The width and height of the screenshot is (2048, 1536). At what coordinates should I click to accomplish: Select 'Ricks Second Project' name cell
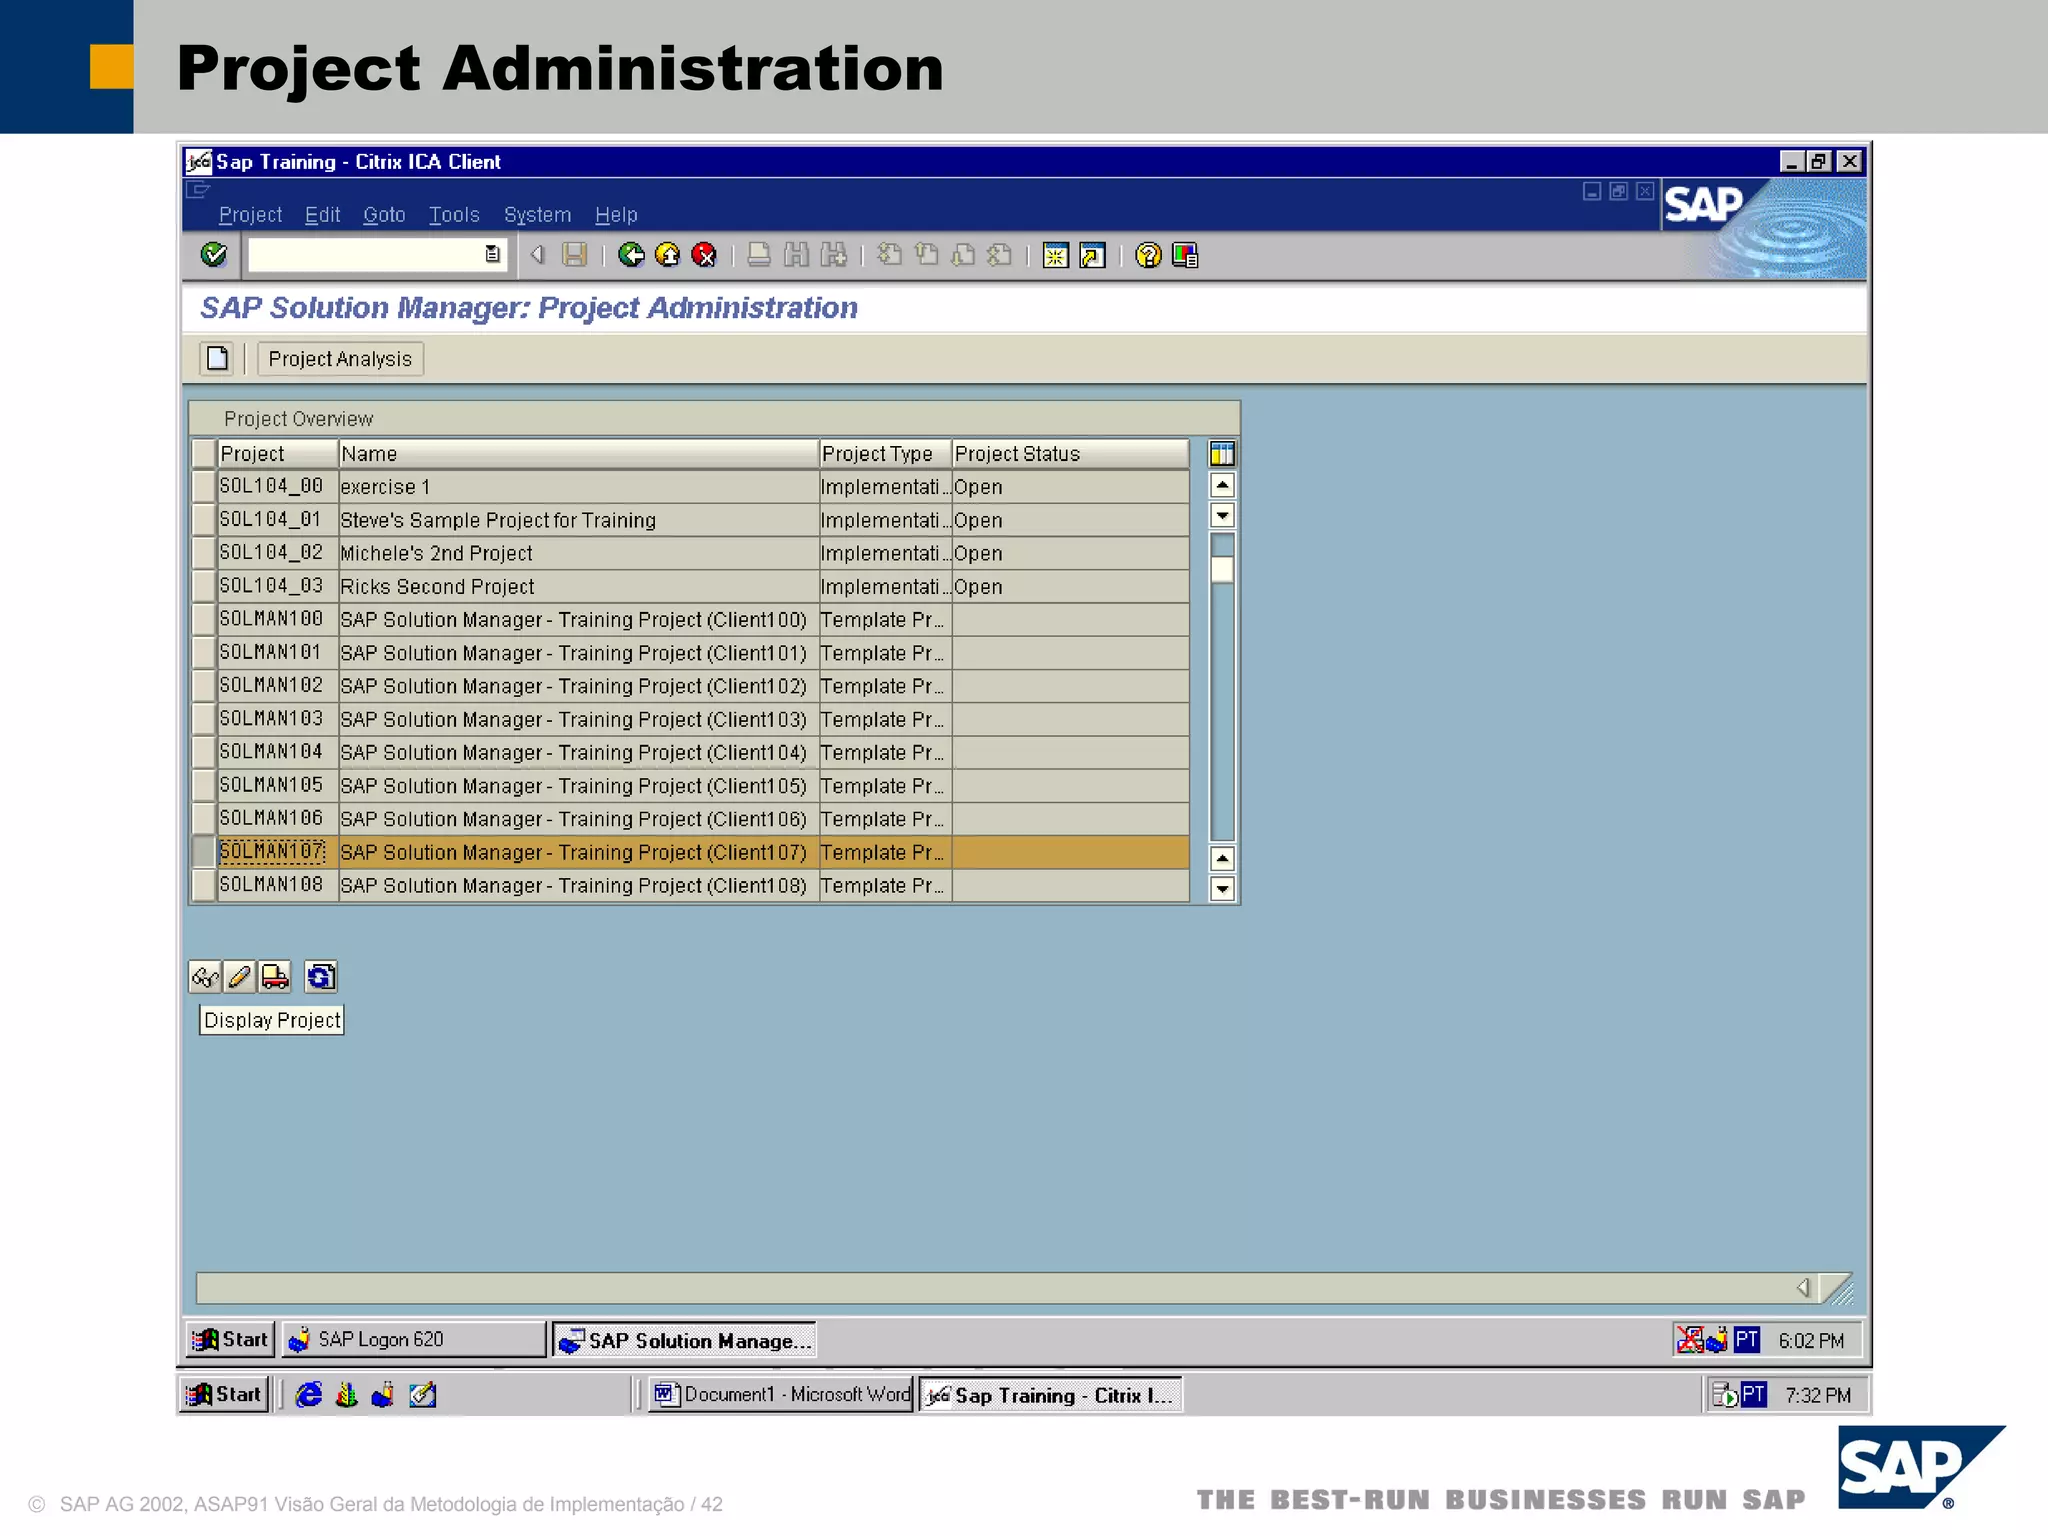click(578, 587)
